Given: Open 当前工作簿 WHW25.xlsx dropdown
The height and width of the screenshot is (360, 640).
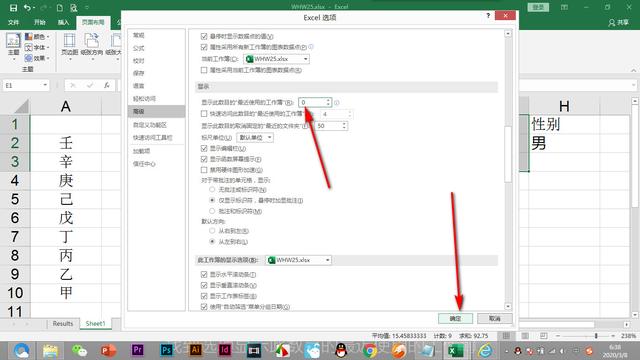Looking at the screenshot, I should [x=276, y=59].
